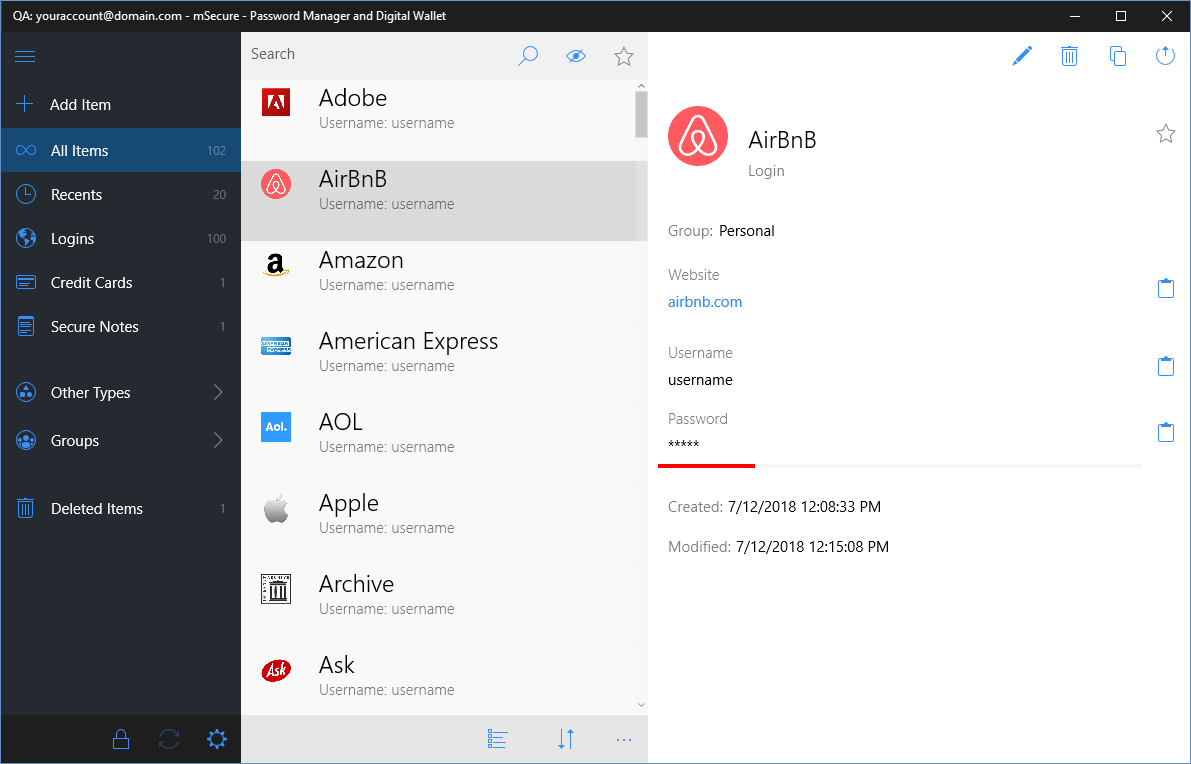Click the Logins globe icon
This screenshot has height=764, width=1191.
pyautogui.click(x=26, y=238)
